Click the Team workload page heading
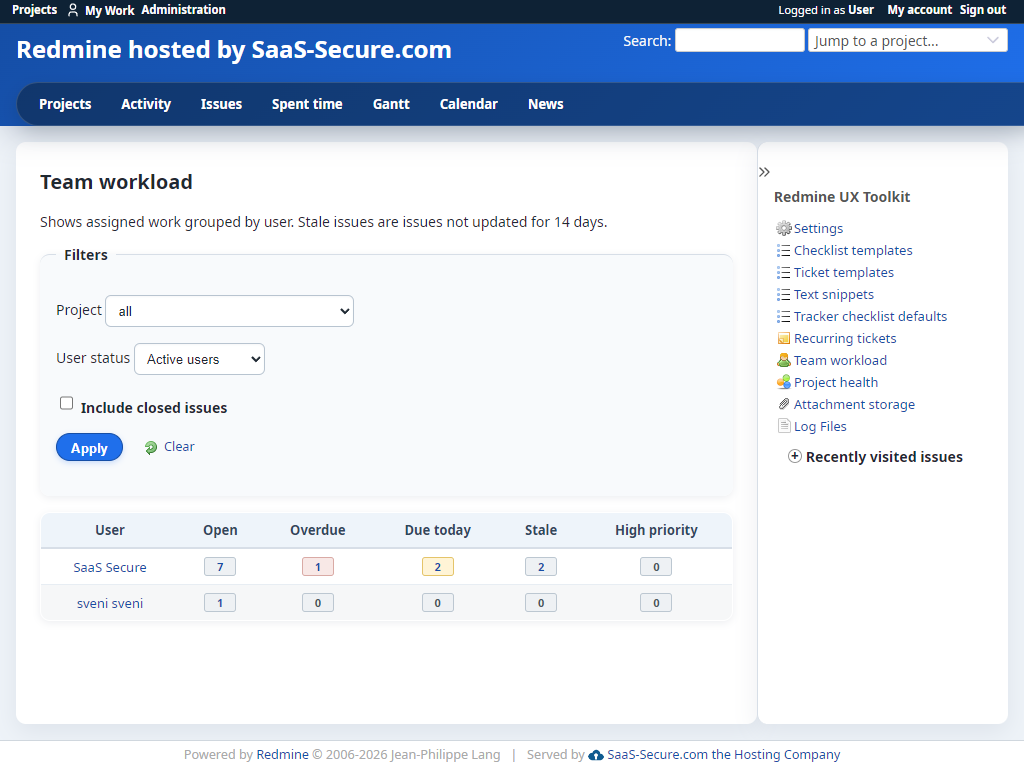The height and width of the screenshot is (768, 1024). [x=116, y=182]
